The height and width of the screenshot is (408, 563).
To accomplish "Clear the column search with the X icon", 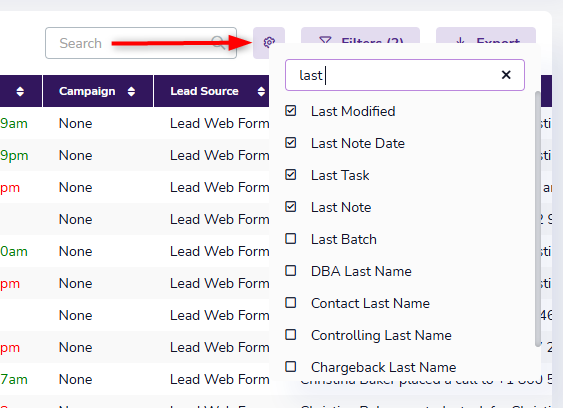I will 506,75.
